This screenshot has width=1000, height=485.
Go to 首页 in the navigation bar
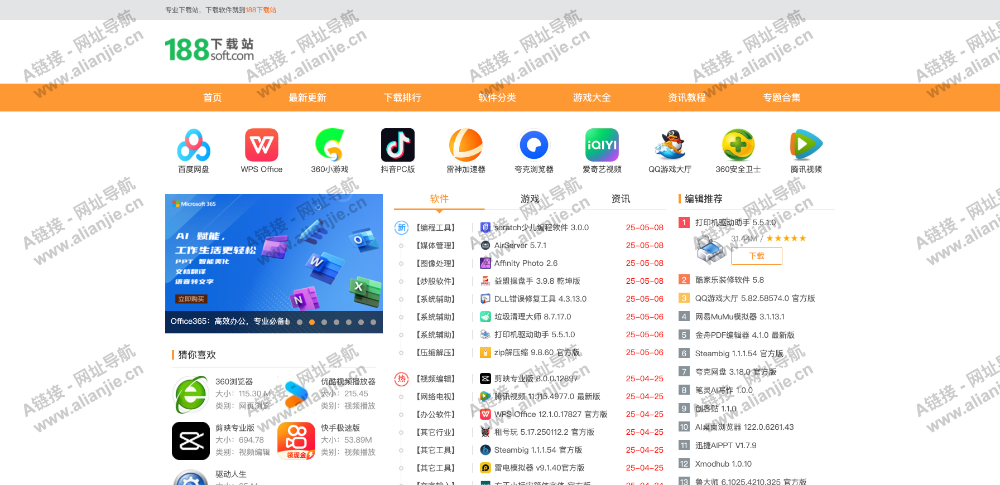point(212,98)
